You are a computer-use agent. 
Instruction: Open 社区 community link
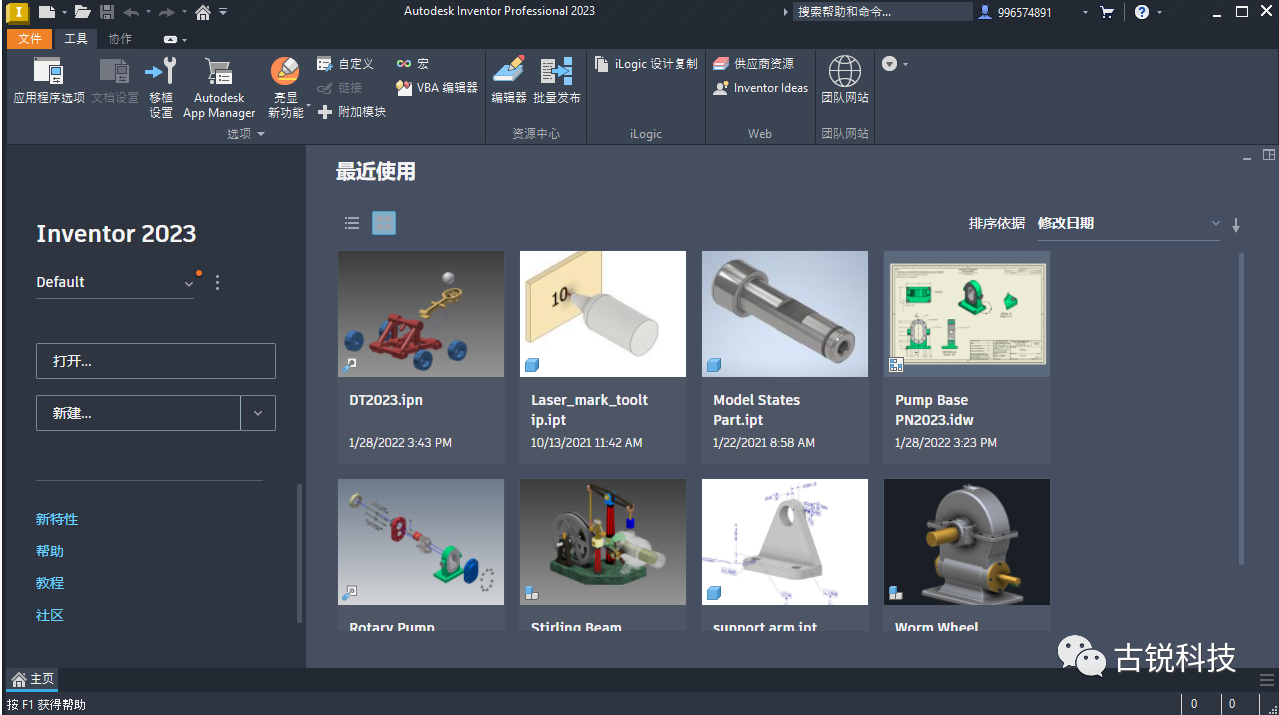[x=50, y=615]
